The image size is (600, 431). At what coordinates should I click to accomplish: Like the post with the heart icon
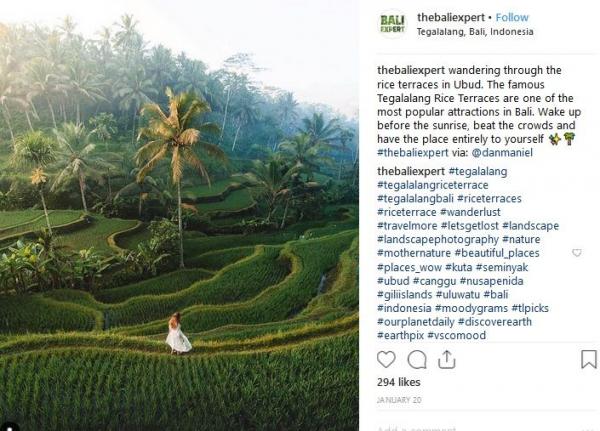click(387, 359)
